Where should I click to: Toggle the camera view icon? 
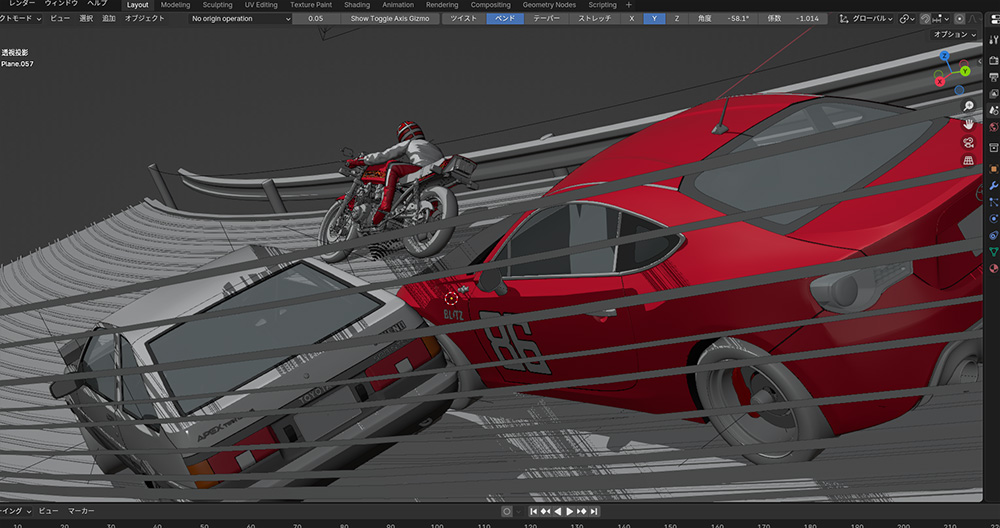point(969,142)
